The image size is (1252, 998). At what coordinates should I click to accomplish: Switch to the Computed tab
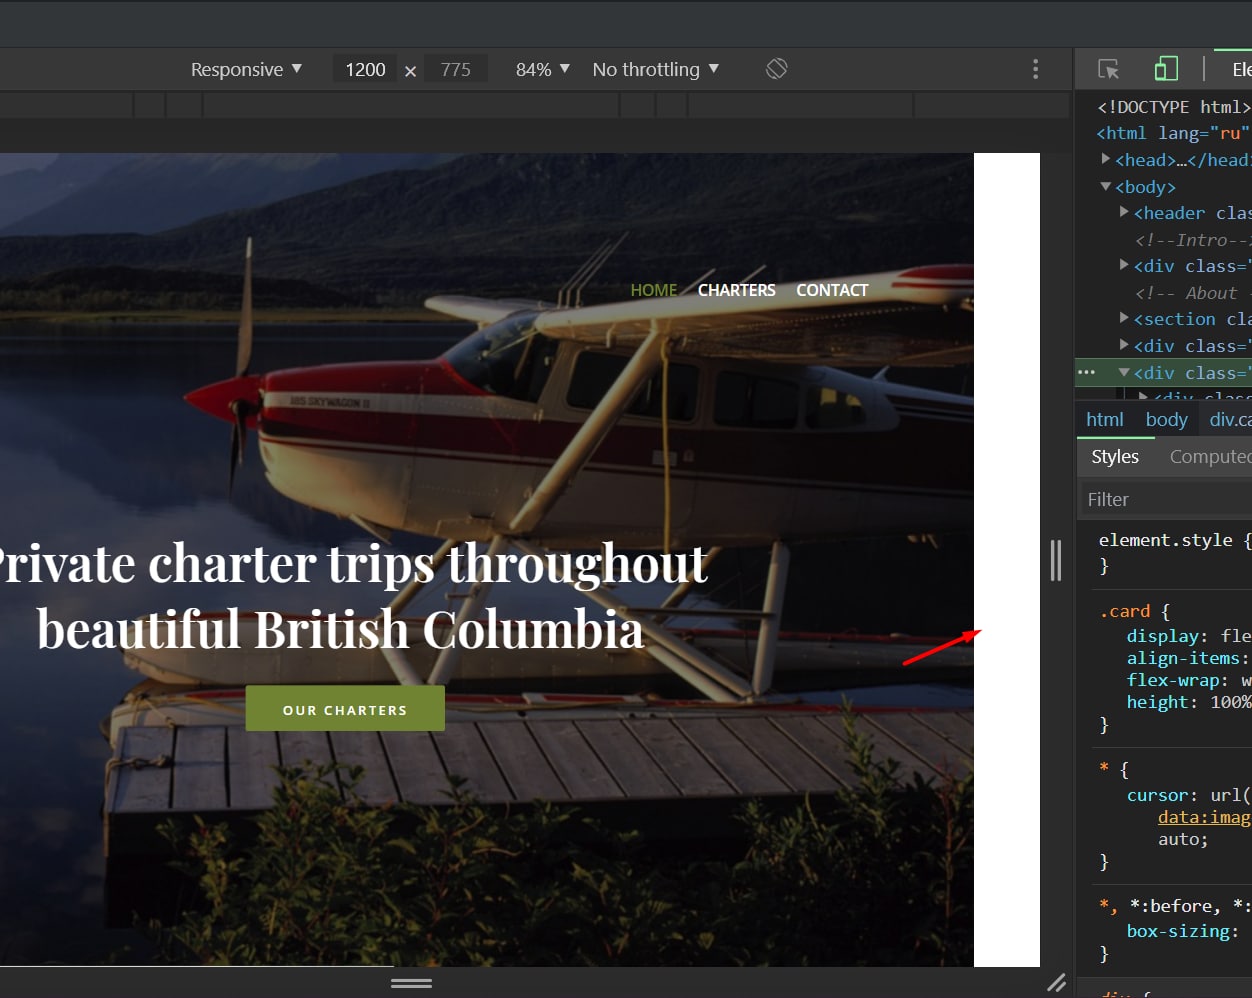click(x=1210, y=457)
